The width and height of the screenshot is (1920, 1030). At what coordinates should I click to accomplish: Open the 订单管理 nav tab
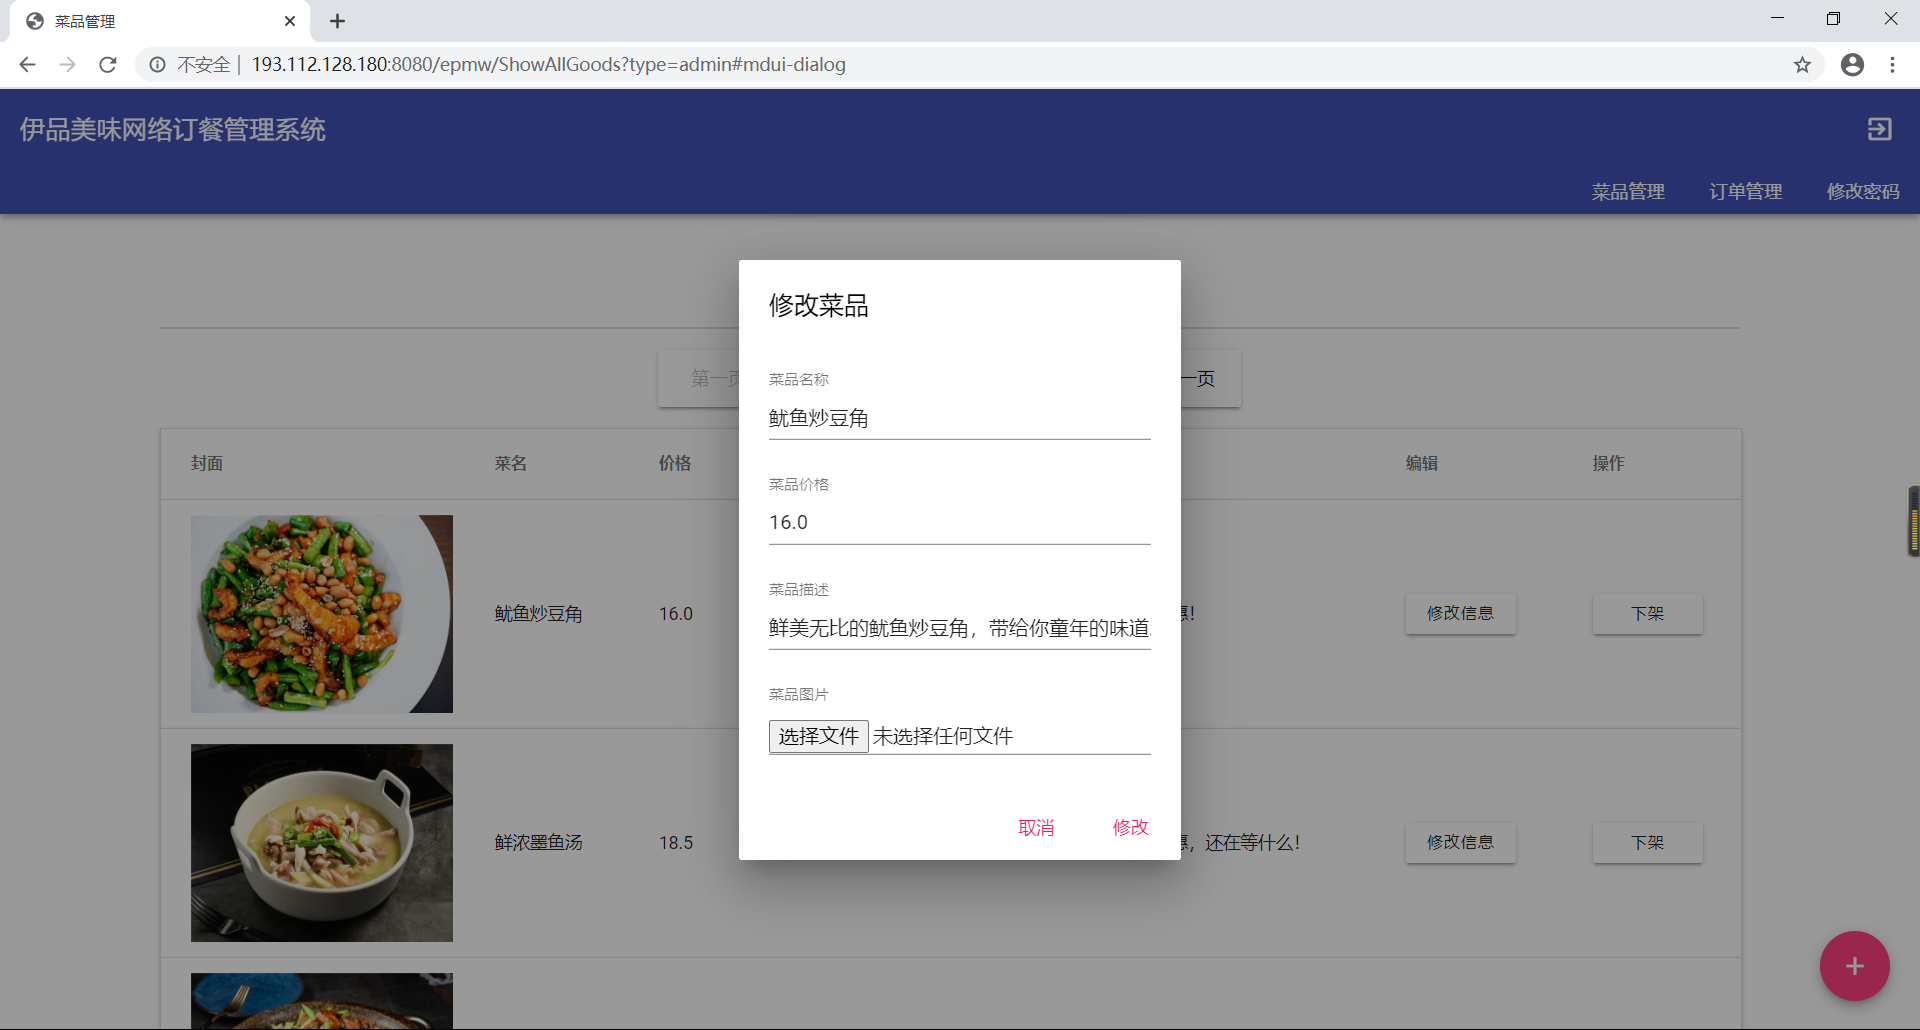[x=1745, y=191]
